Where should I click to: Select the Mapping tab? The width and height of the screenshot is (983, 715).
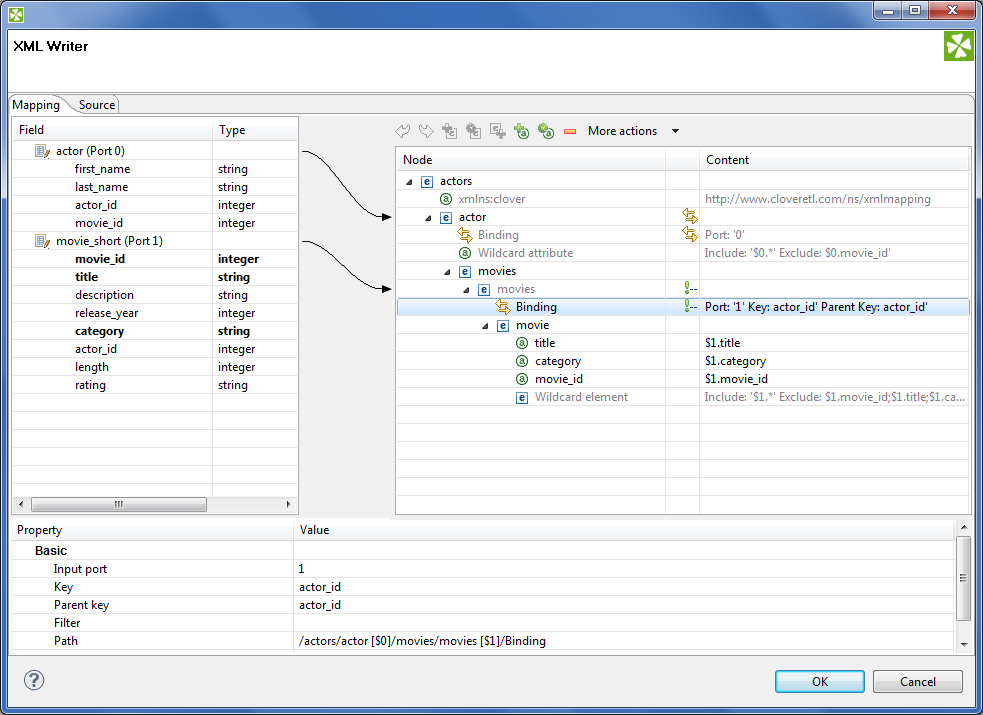click(36, 105)
